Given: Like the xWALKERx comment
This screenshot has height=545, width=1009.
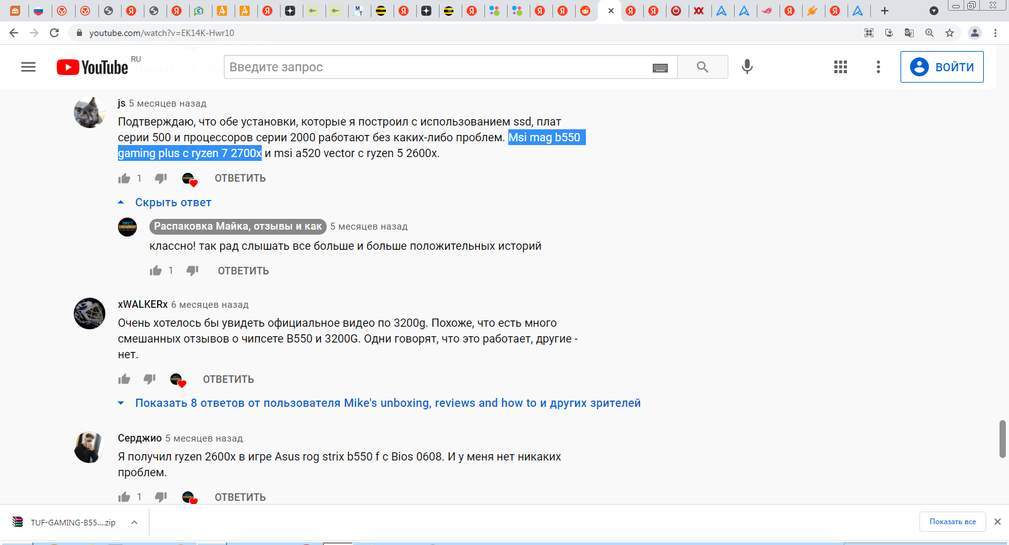Looking at the screenshot, I should [x=124, y=380].
